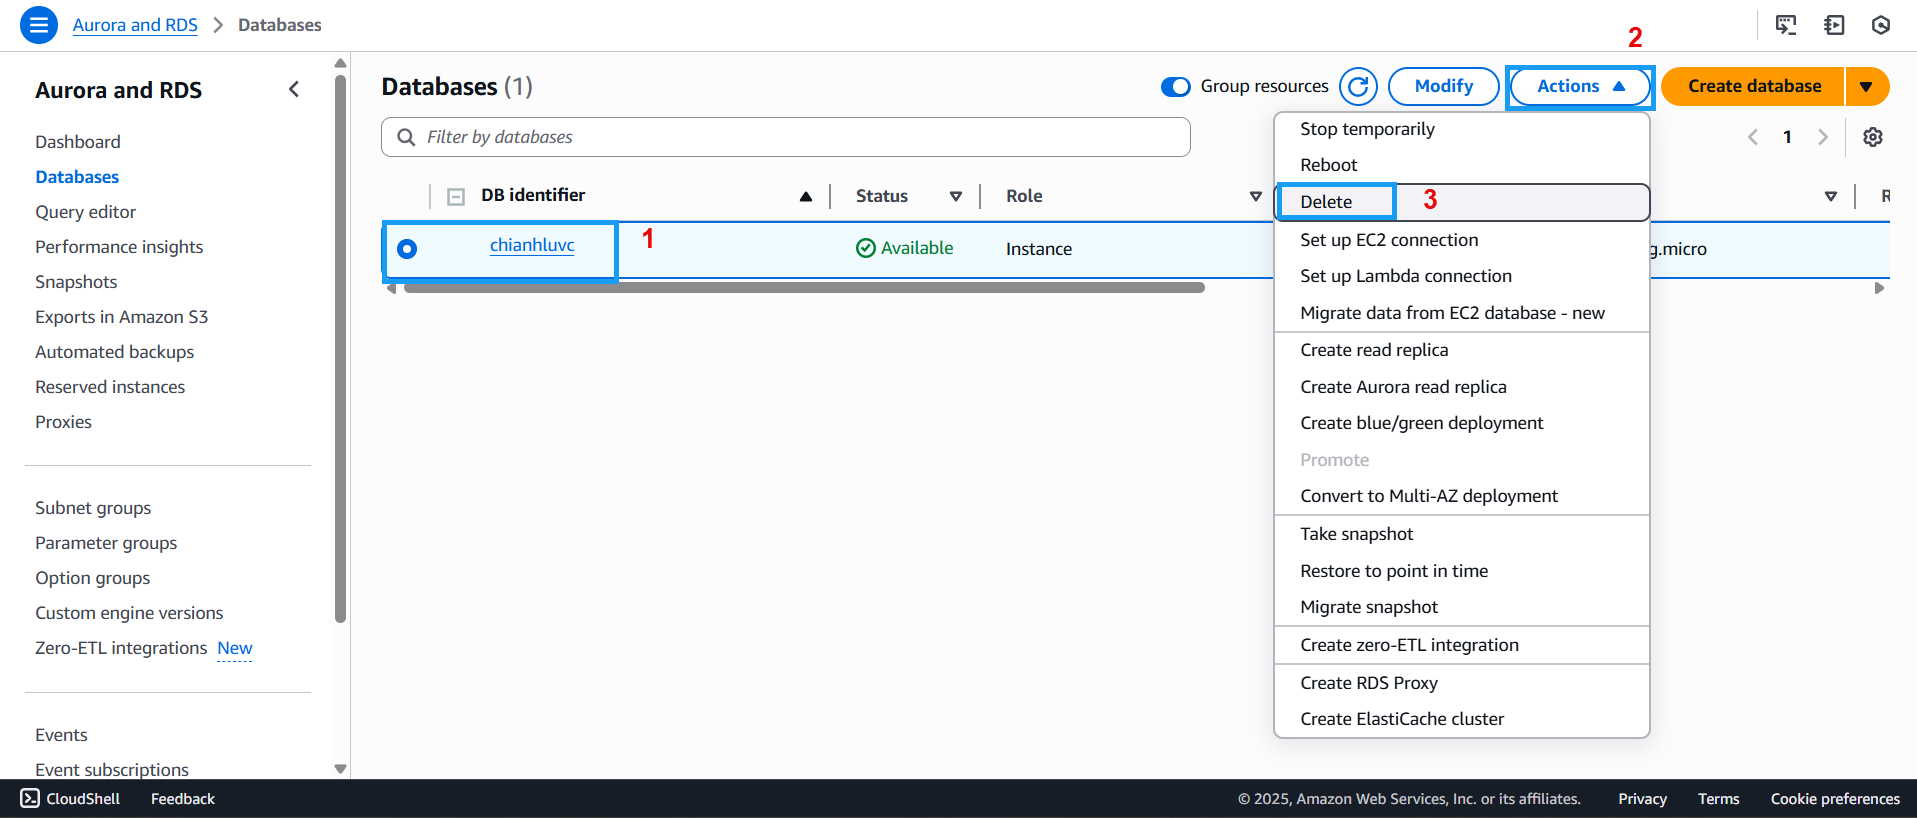Viewport: 1917px width, 818px height.
Task: Select Create RDS Proxy
Action: click(1461, 683)
